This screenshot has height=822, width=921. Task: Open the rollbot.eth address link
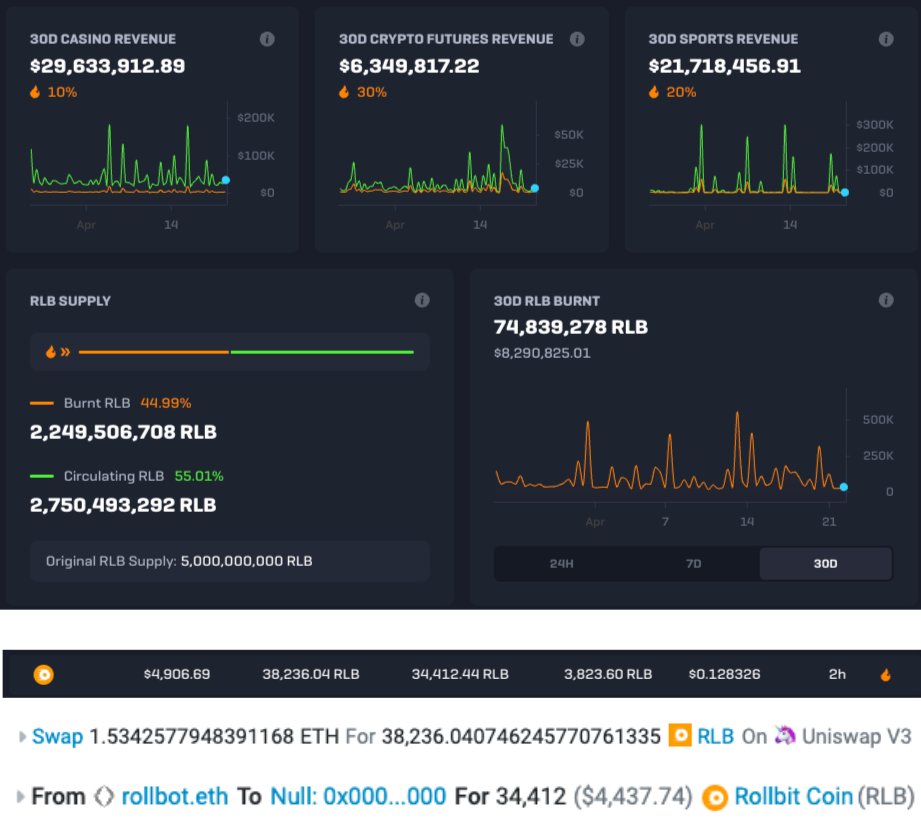point(174,797)
